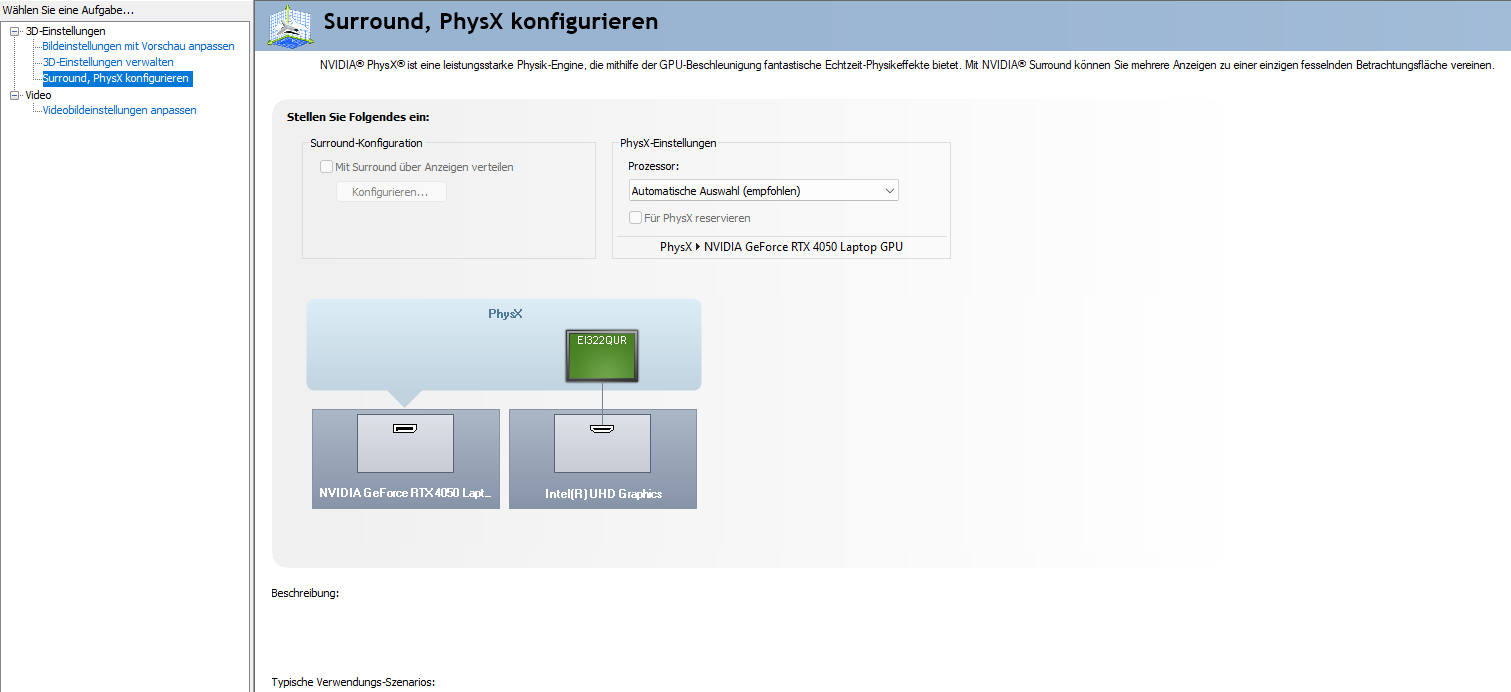Select the Video category label
Screen dimensions: 1511x692
(38, 95)
